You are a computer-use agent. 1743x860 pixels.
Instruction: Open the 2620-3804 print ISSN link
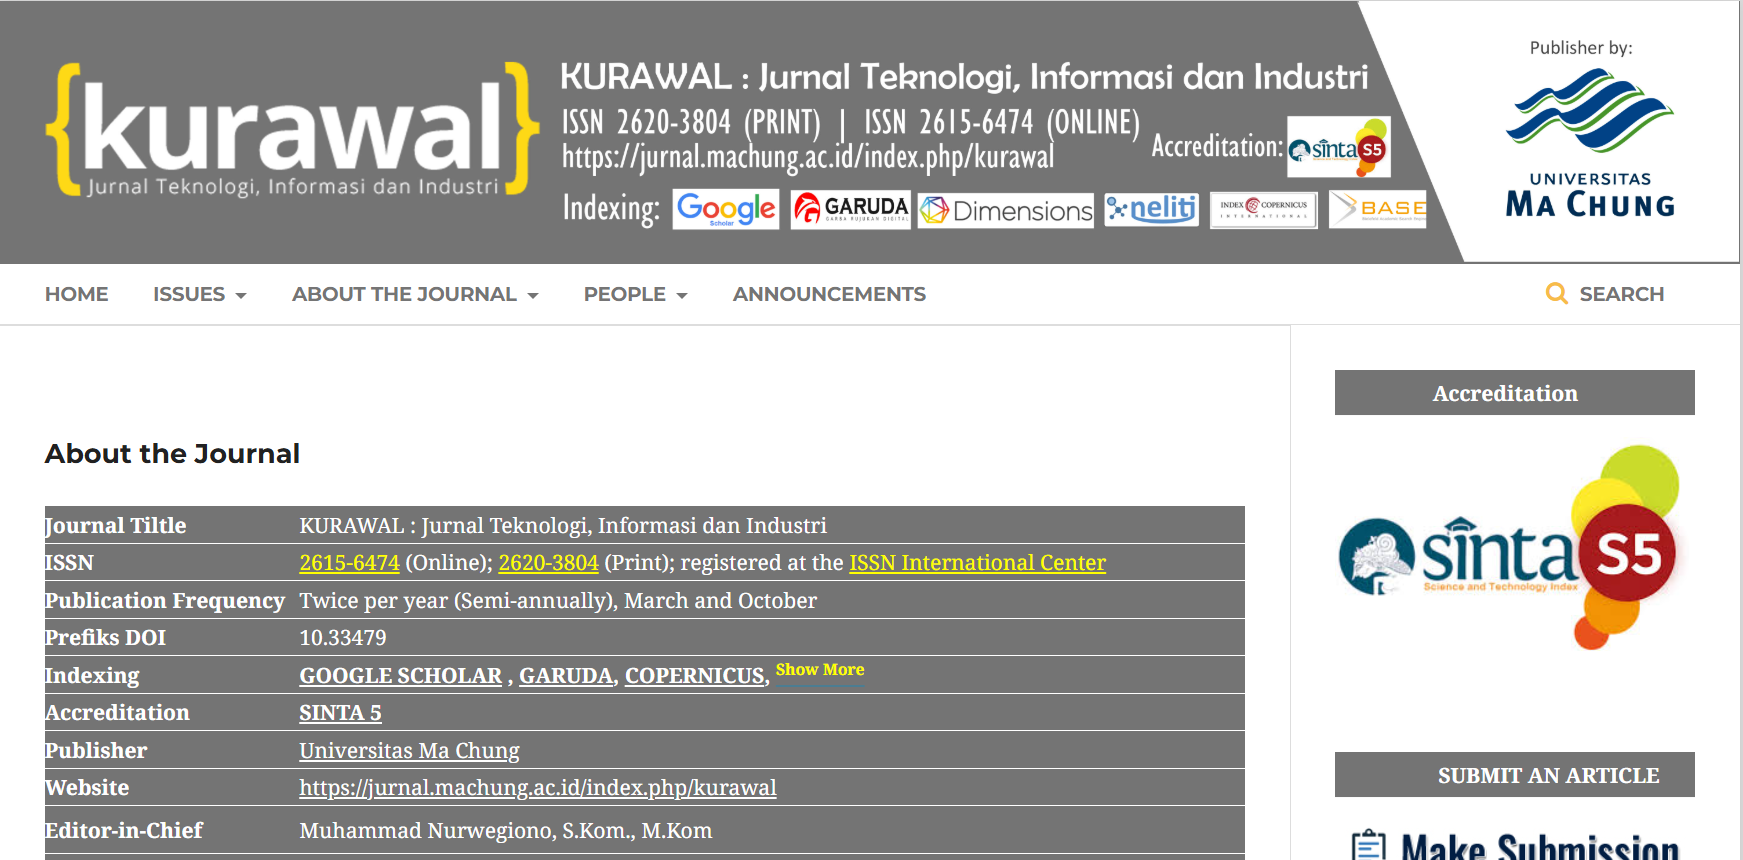[x=549, y=563]
